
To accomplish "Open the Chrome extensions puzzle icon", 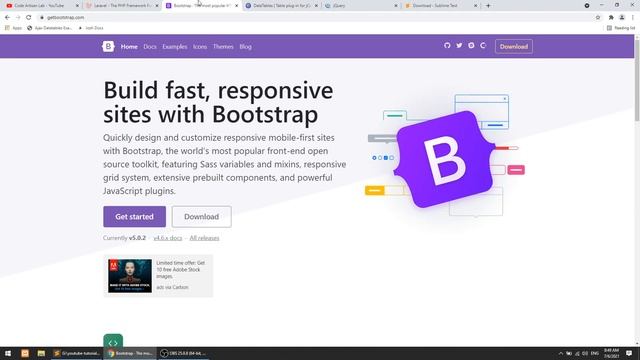I will tap(611, 18).
